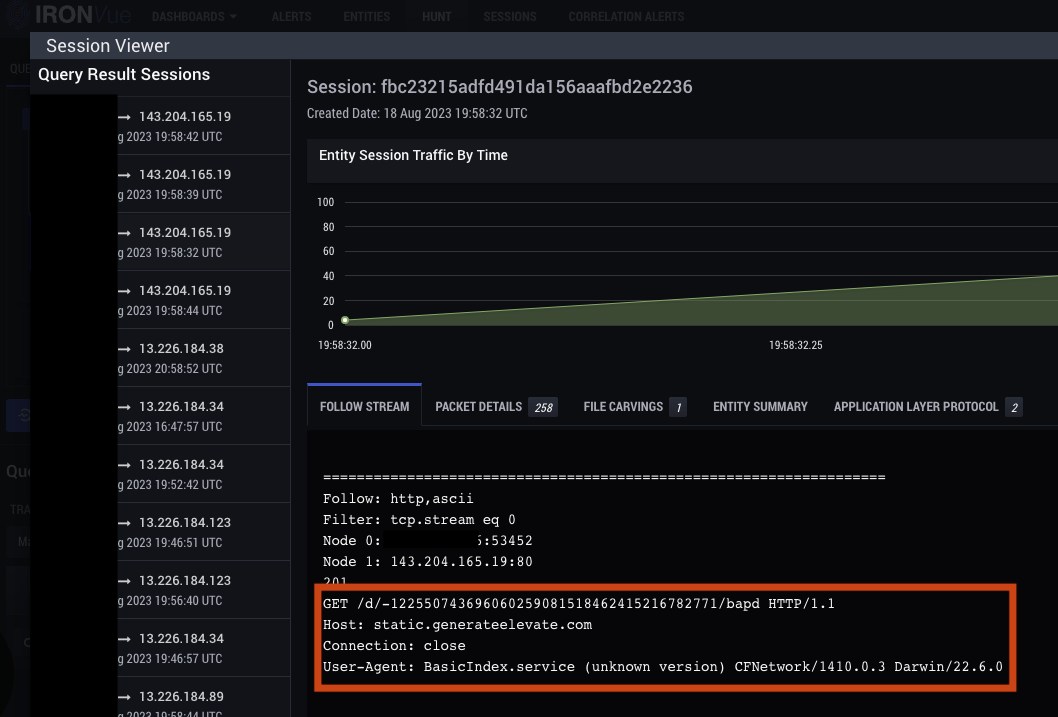Open the Entity Summary tab
1058x717 pixels.
(x=760, y=407)
